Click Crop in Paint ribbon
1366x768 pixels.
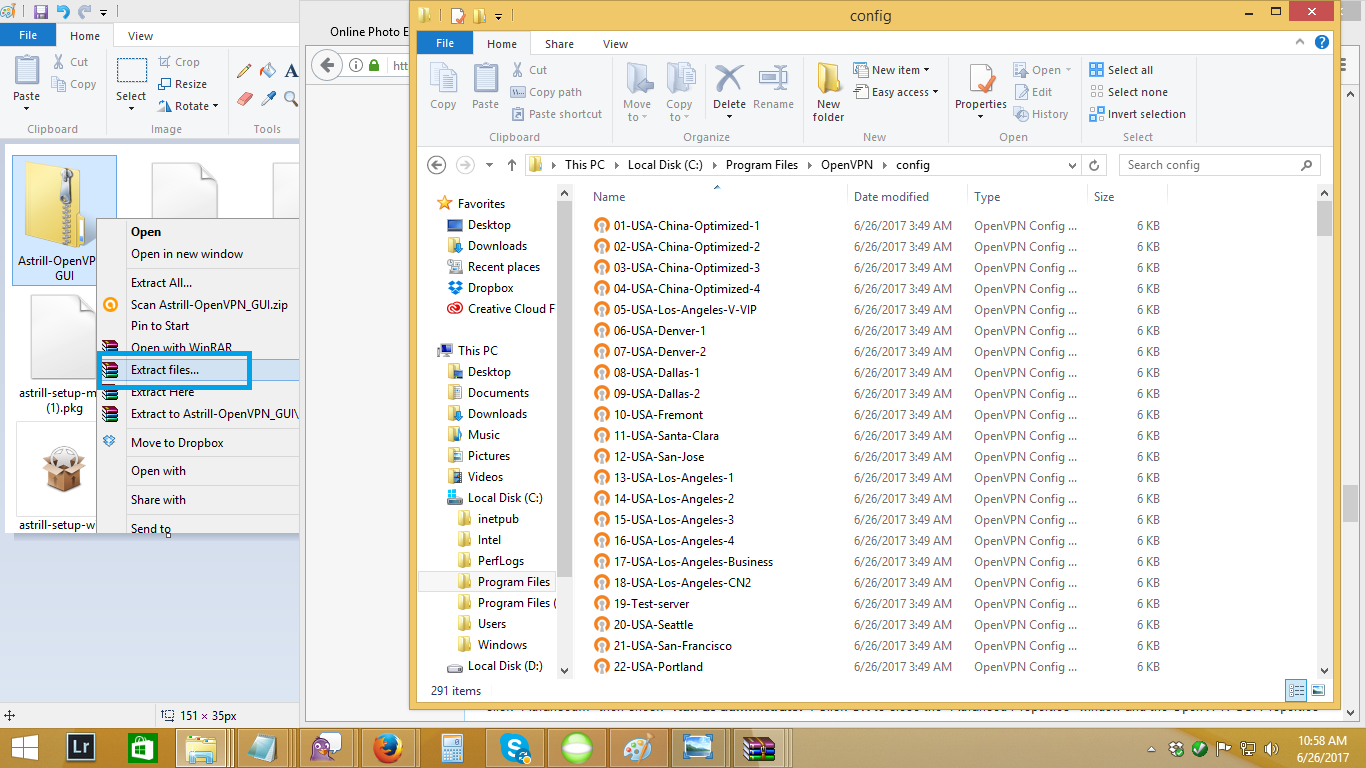[178, 62]
